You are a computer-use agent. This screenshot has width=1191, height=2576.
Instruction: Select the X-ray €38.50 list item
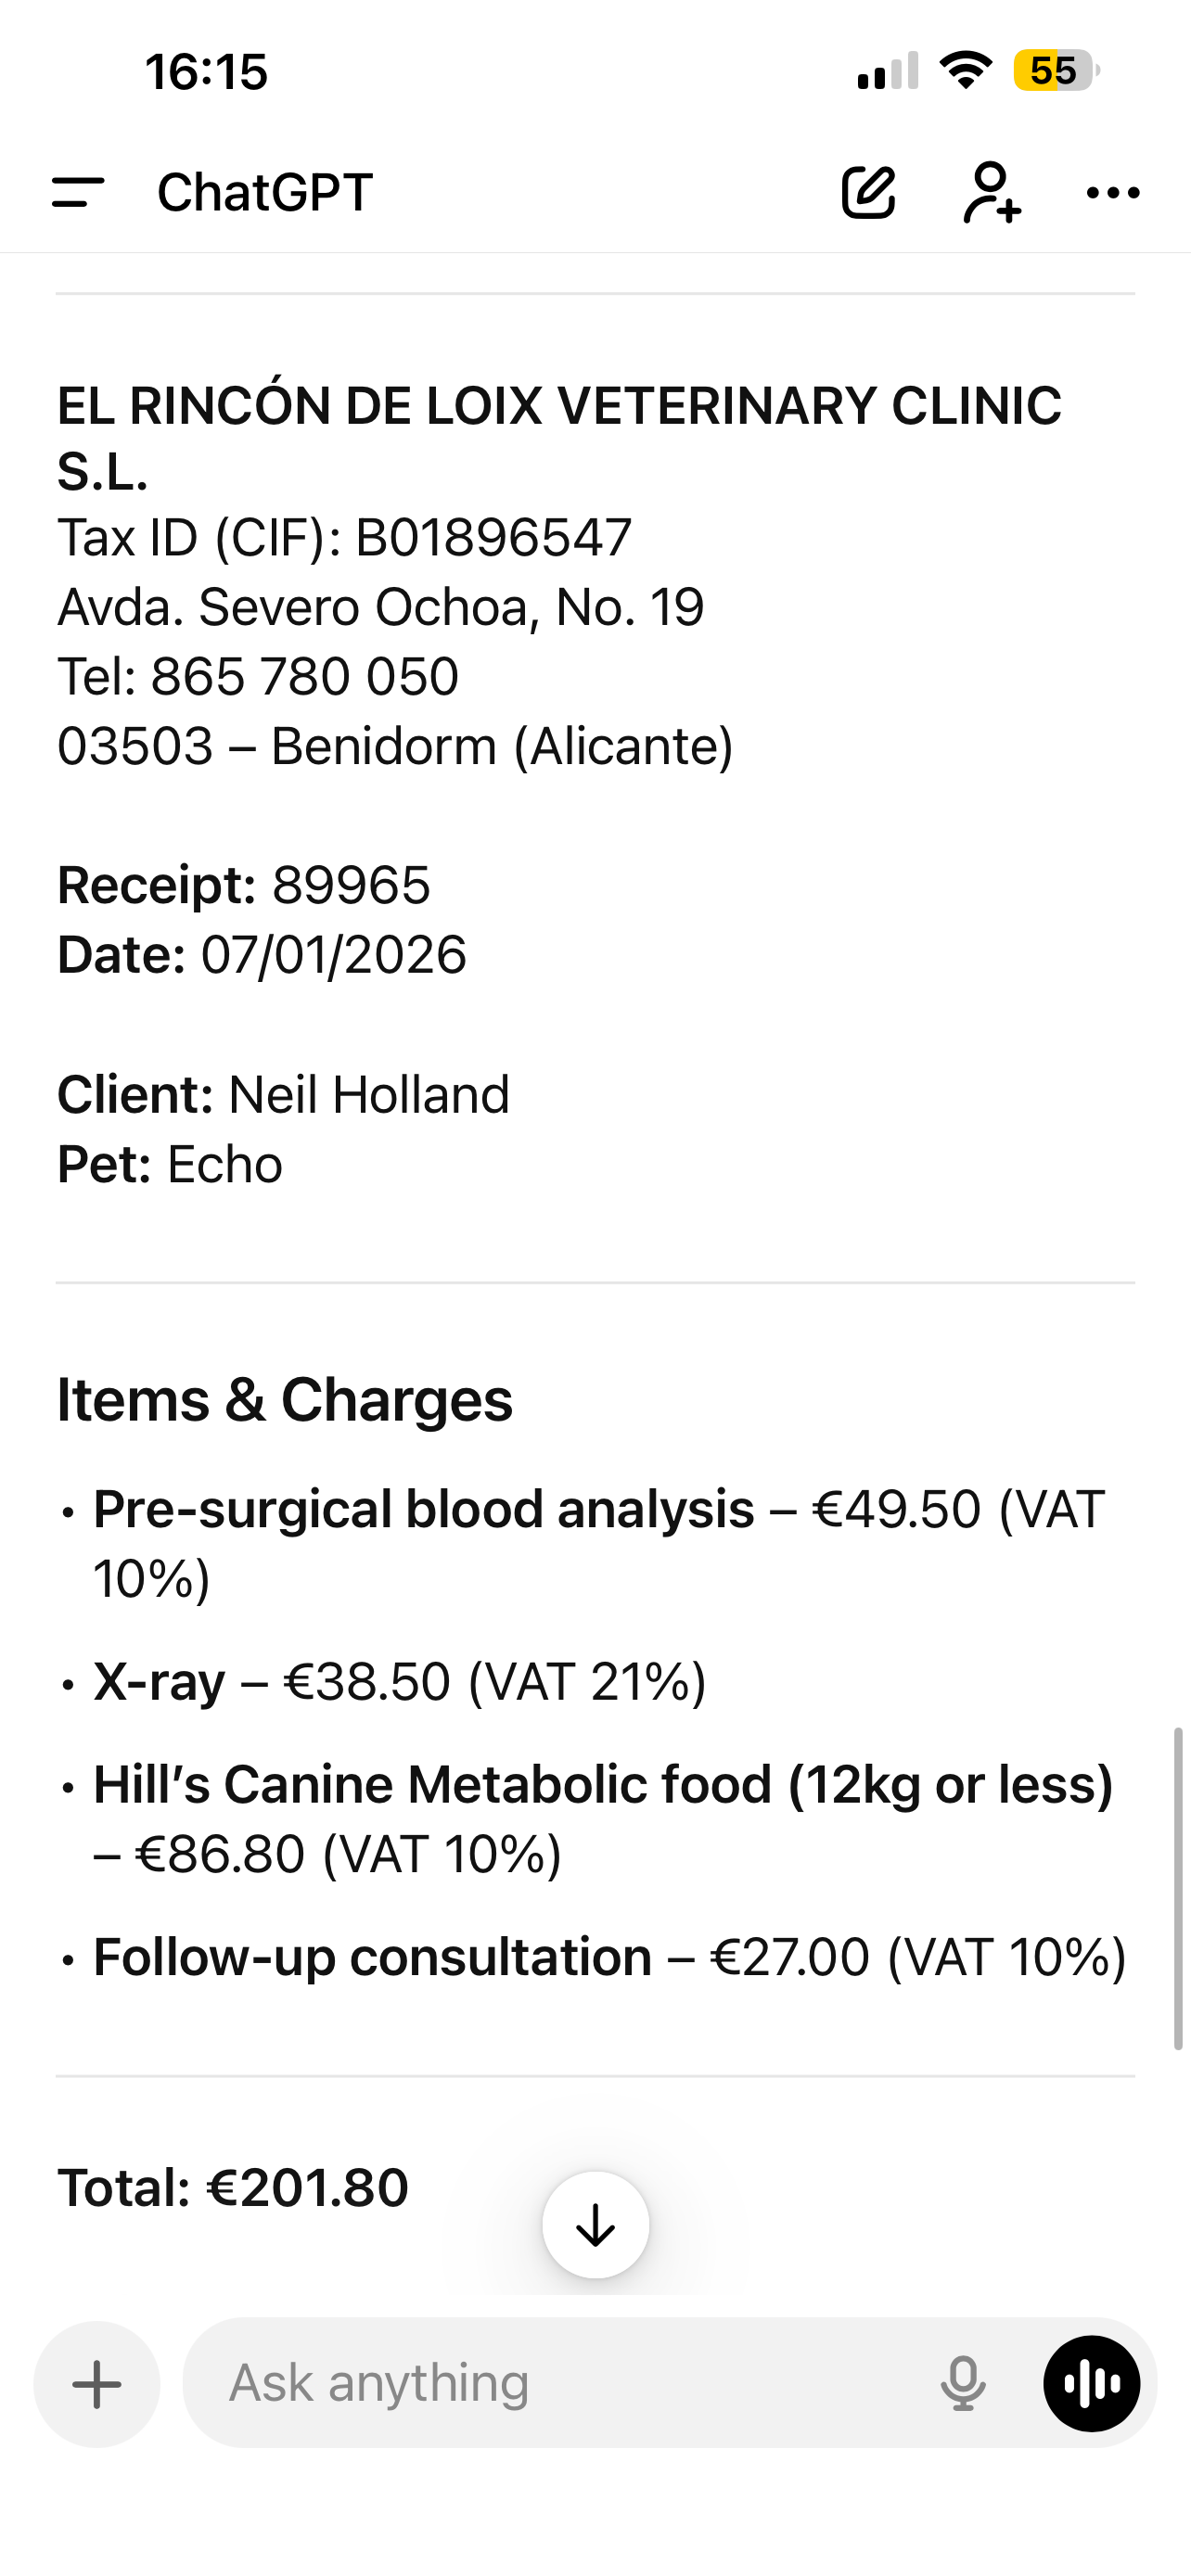coord(400,1681)
